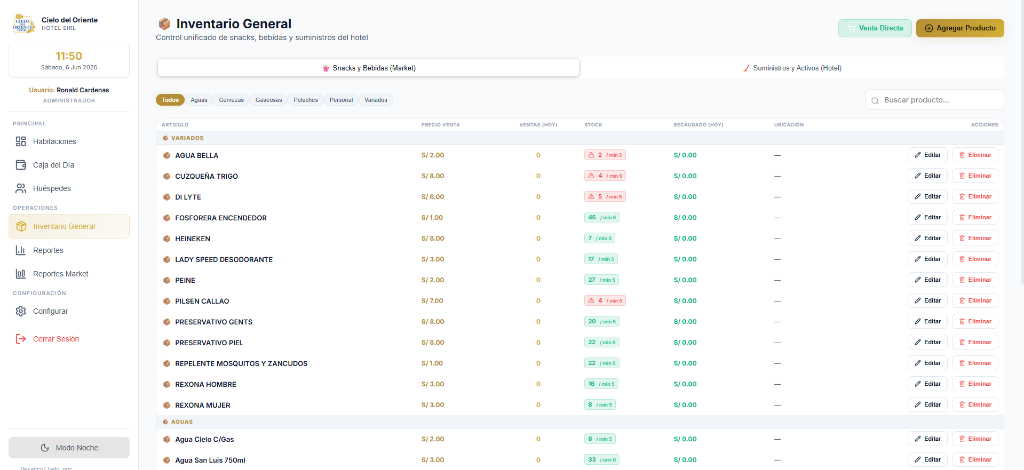The width and height of the screenshot is (1024, 470).
Task: Open Reportes chart icon in sidebar
Action: tap(21, 250)
